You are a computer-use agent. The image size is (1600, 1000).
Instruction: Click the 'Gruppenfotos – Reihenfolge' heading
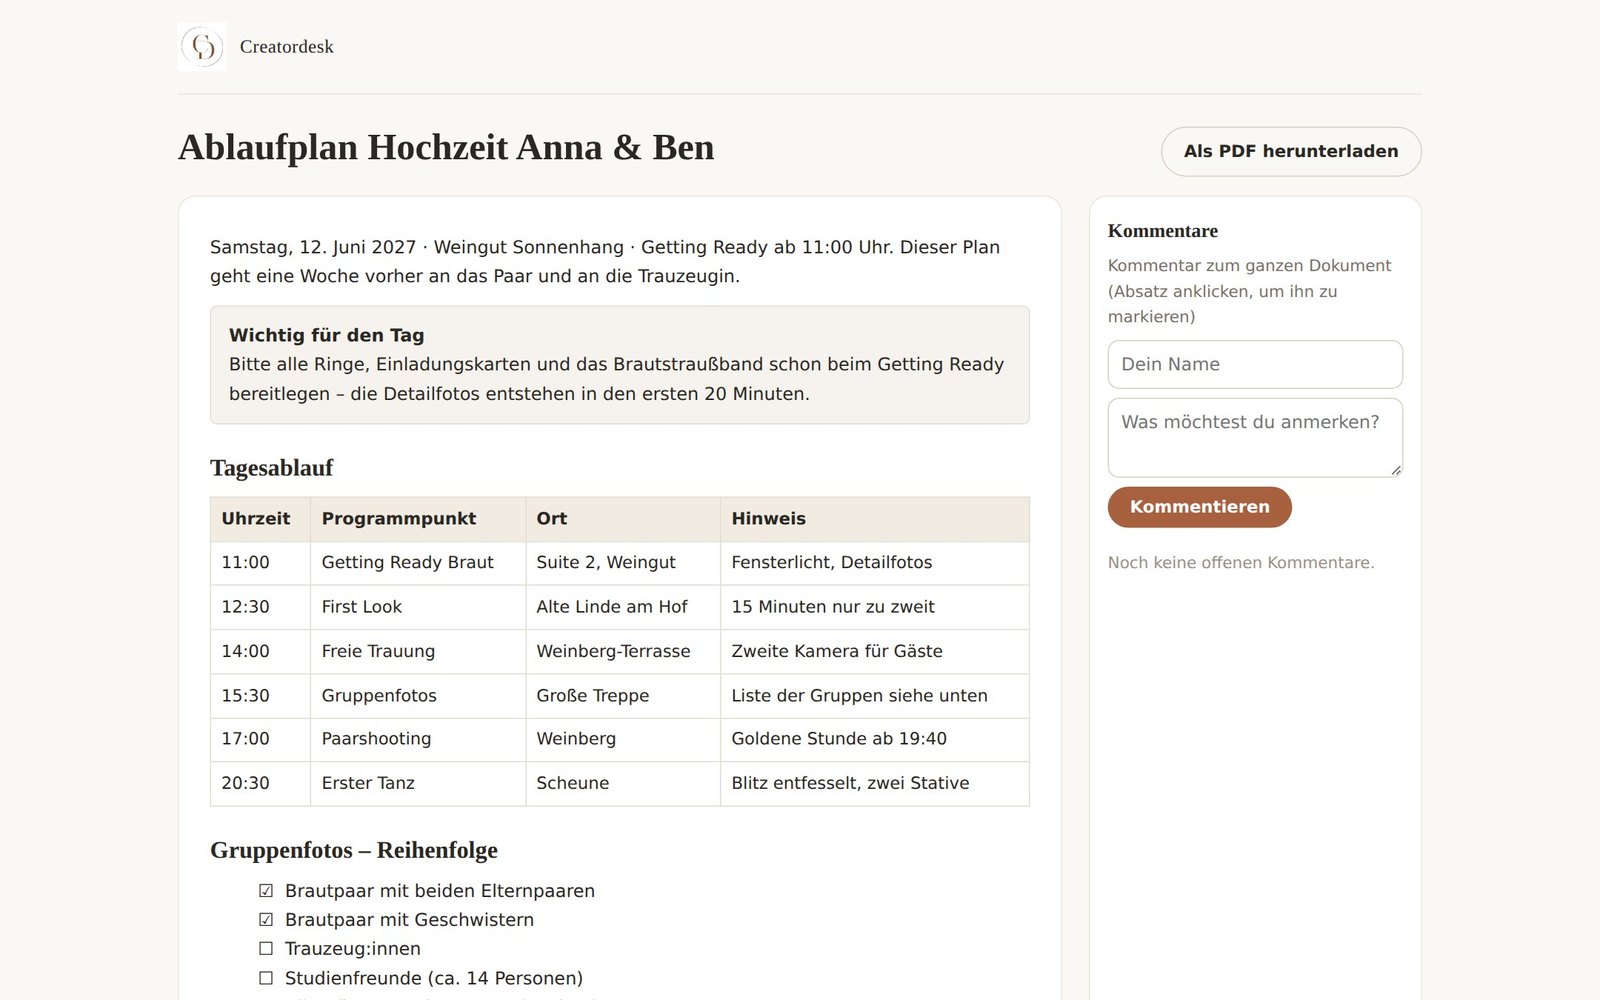[x=353, y=850]
